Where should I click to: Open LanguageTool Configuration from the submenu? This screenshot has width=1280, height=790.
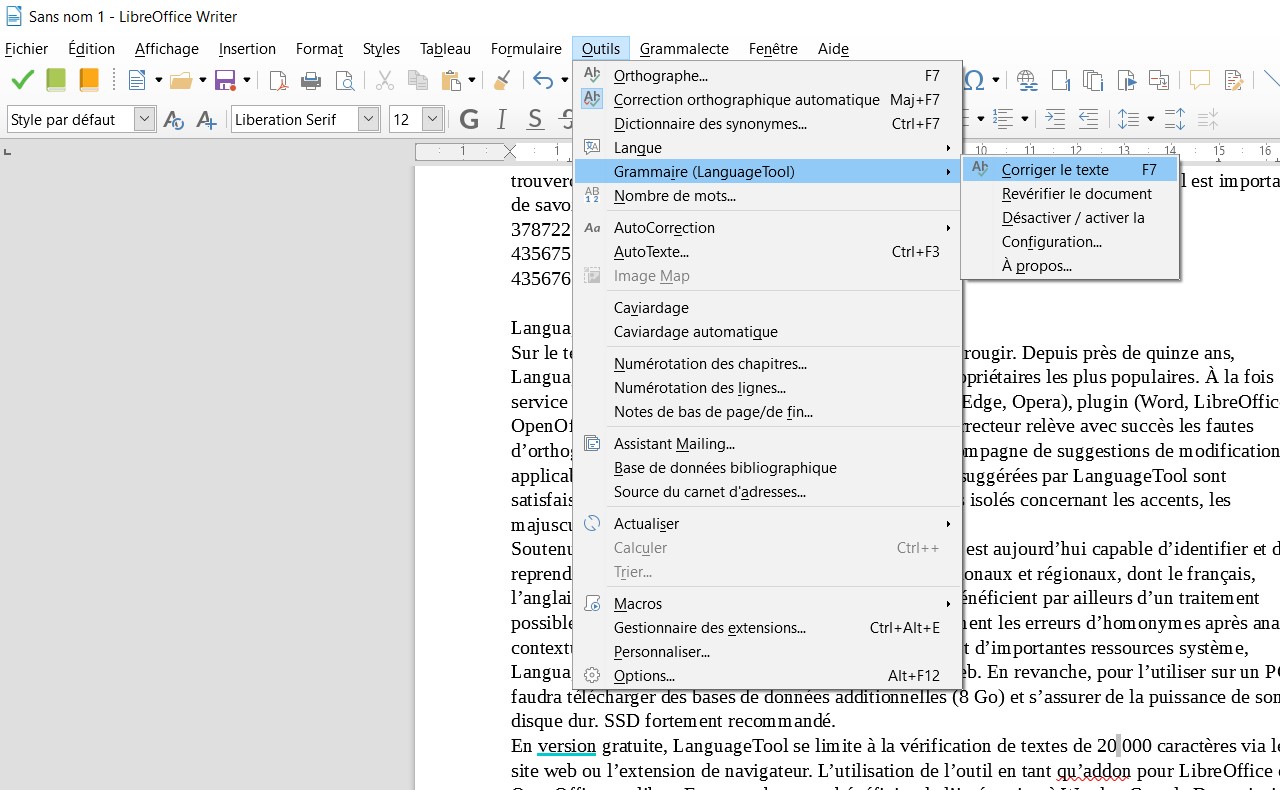1051,241
